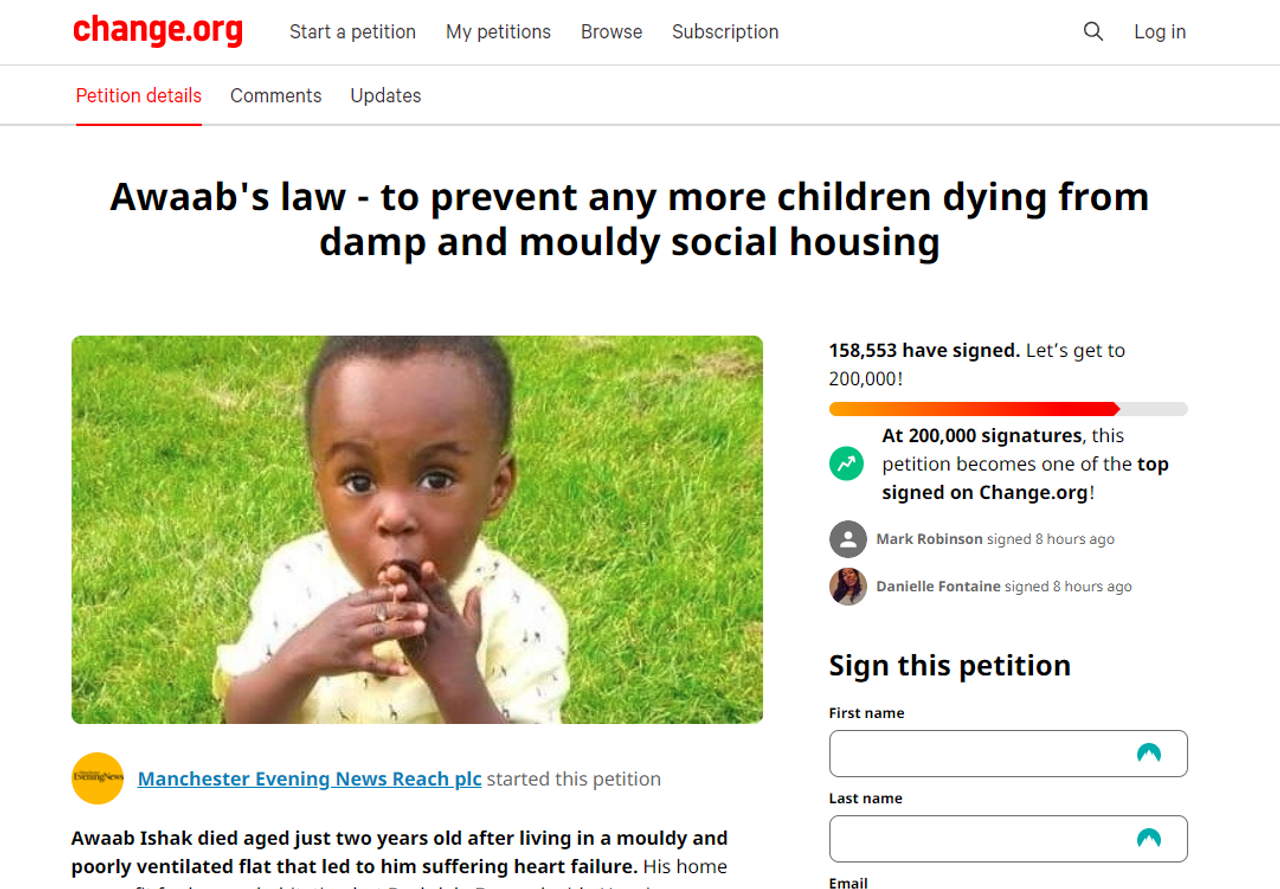Click the green trending arrow icon

point(847,464)
